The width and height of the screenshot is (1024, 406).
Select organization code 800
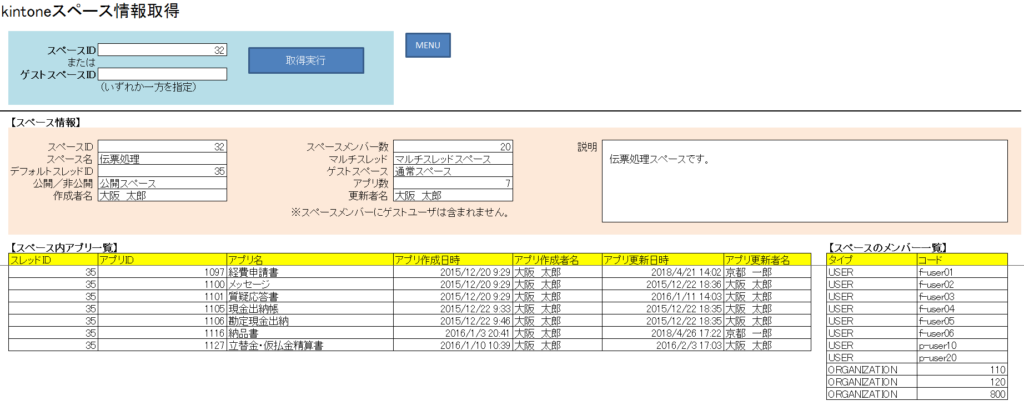(x=962, y=394)
